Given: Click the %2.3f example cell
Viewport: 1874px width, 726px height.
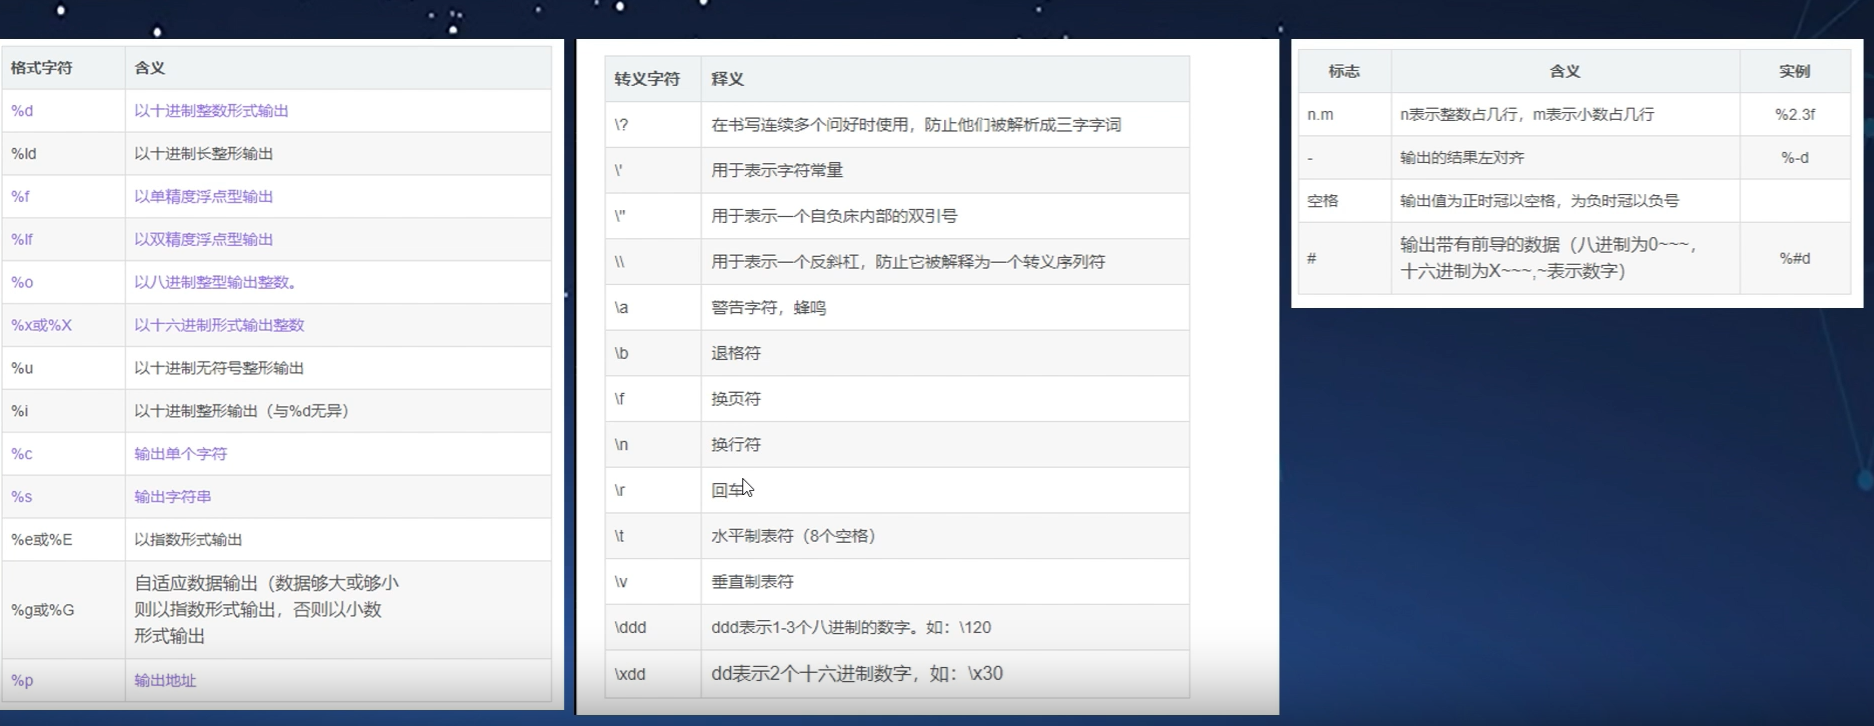Looking at the screenshot, I should coord(1794,115).
